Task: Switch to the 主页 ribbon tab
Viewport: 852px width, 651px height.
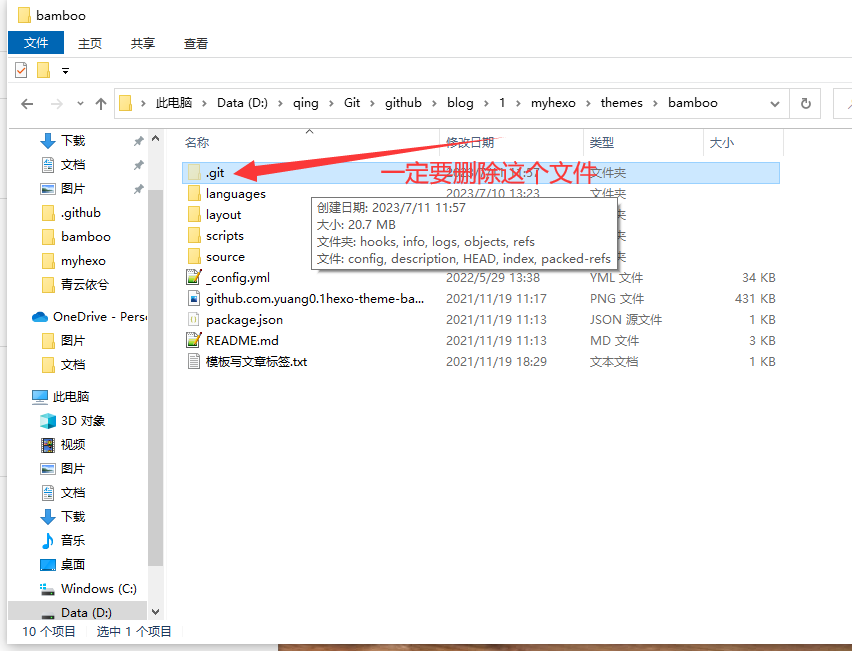Action: (x=90, y=43)
